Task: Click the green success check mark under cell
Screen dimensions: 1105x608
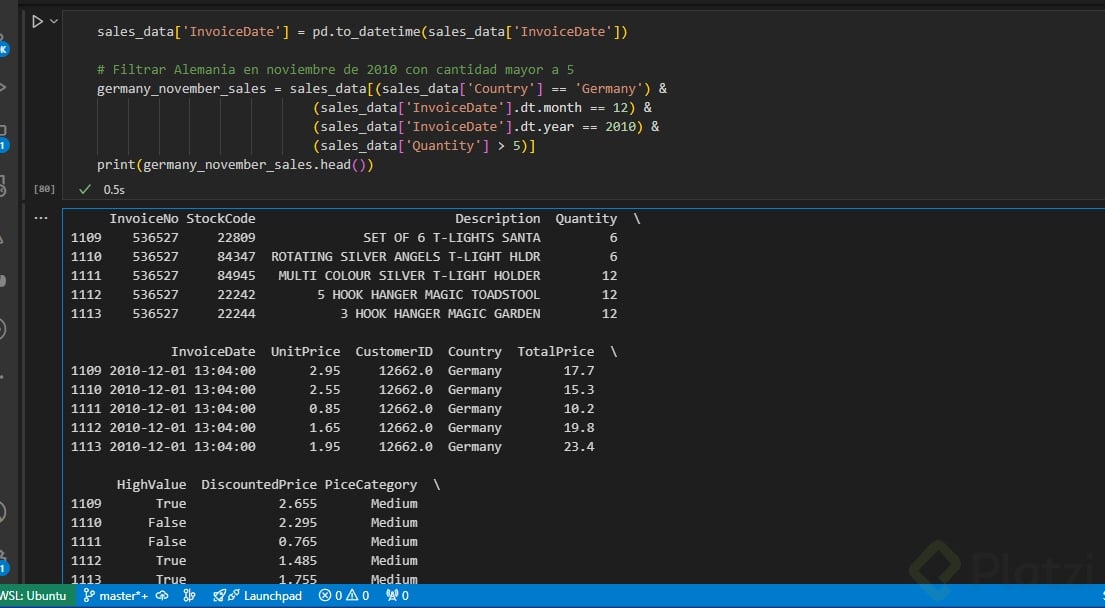Action: pyautogui.click(x=85, y=189)
